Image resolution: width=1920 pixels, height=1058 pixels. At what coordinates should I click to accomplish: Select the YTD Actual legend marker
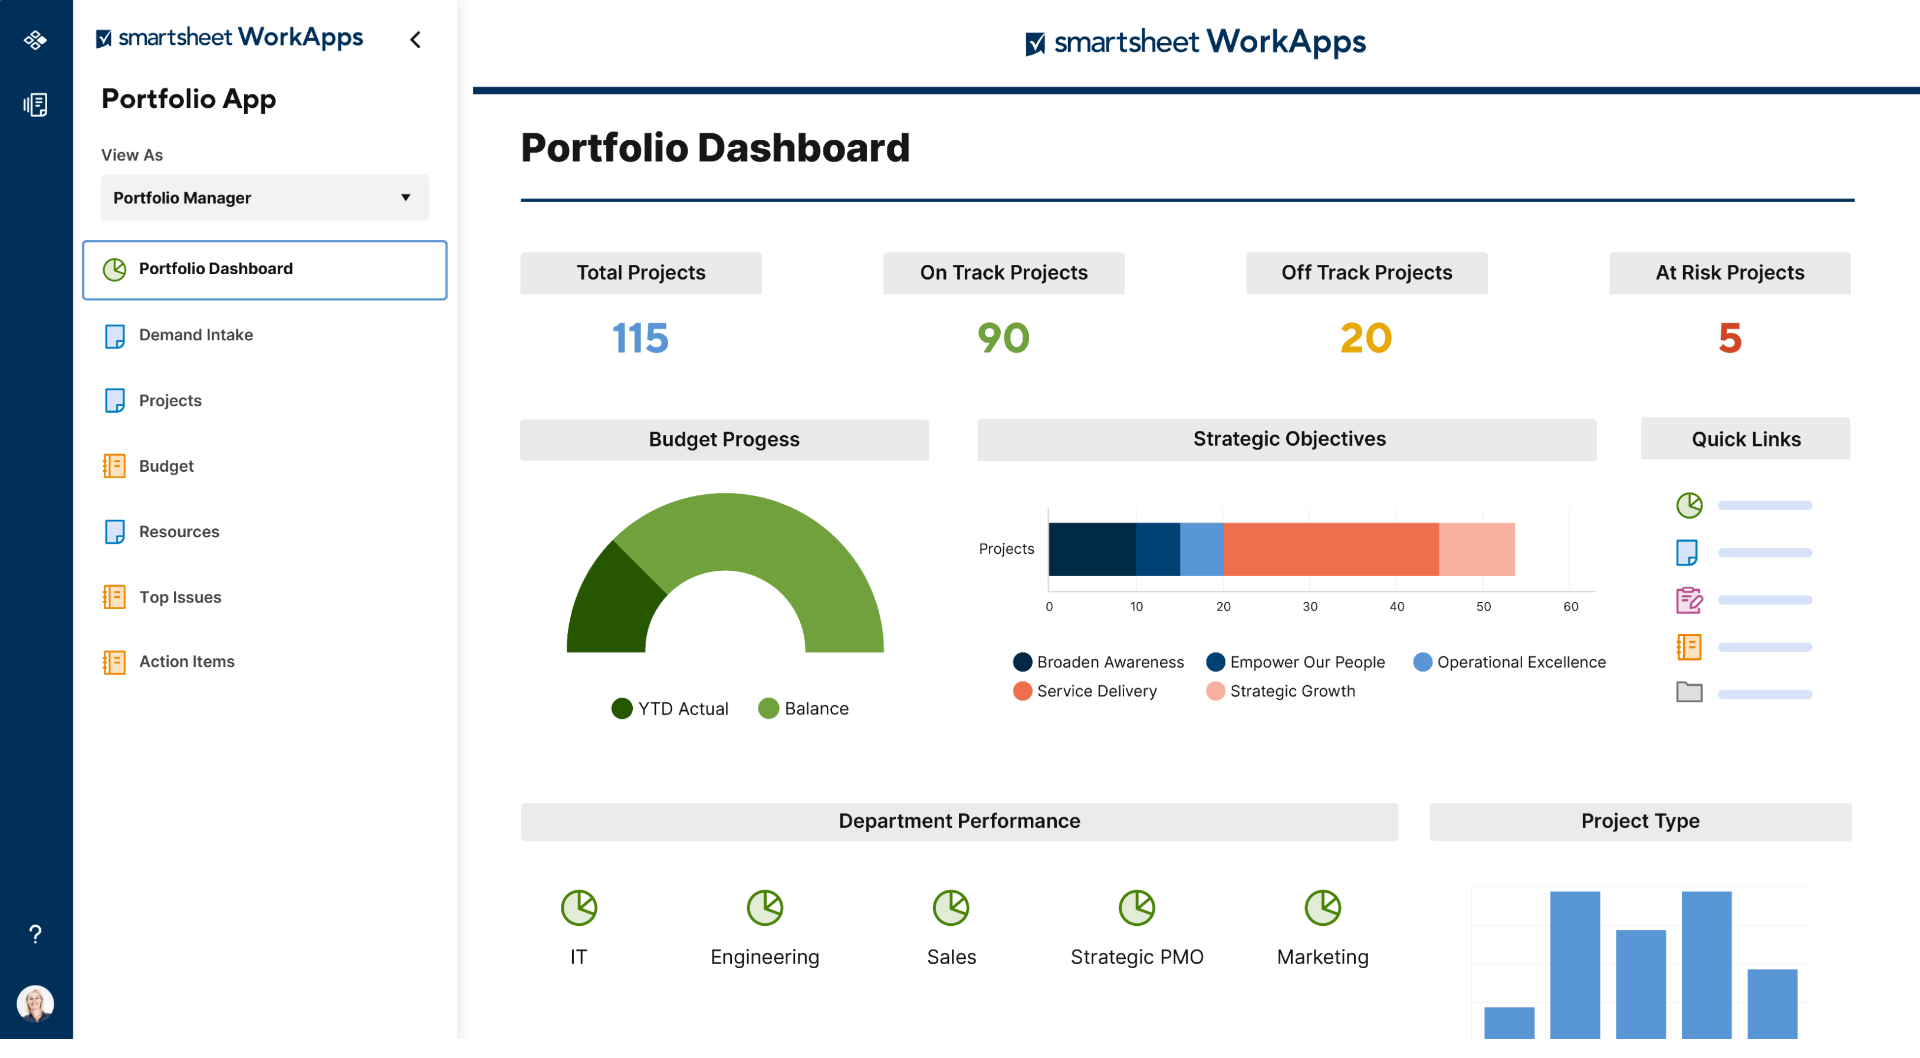pyautogui.click(x=622, y=708)
